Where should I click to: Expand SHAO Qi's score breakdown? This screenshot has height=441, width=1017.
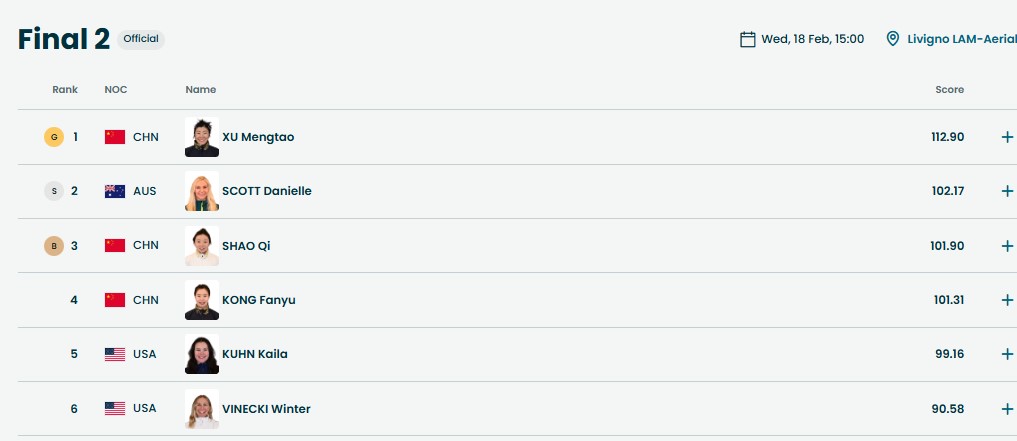point(1006,246)
